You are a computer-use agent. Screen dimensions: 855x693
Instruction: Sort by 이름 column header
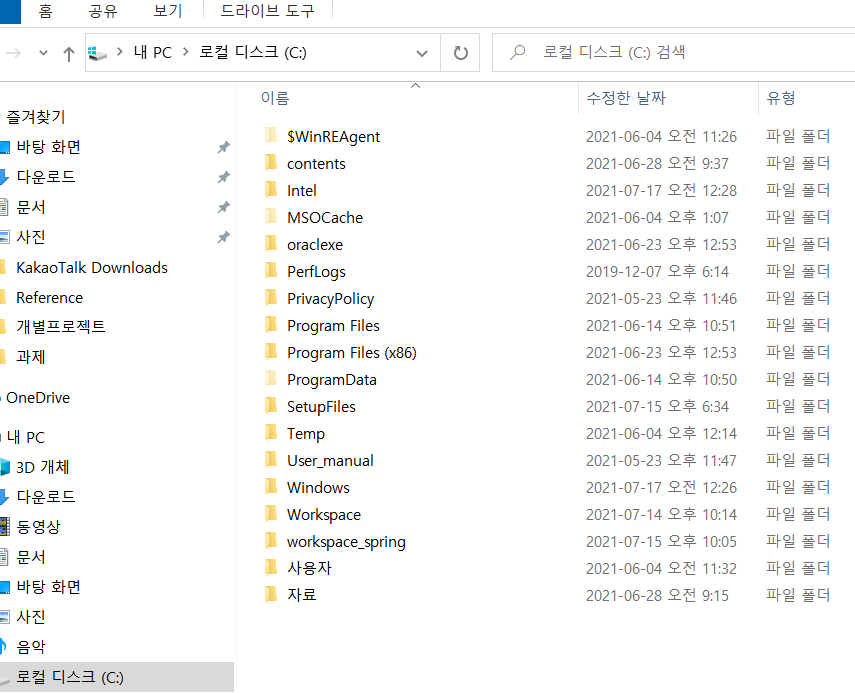click(x=275, y=98)
